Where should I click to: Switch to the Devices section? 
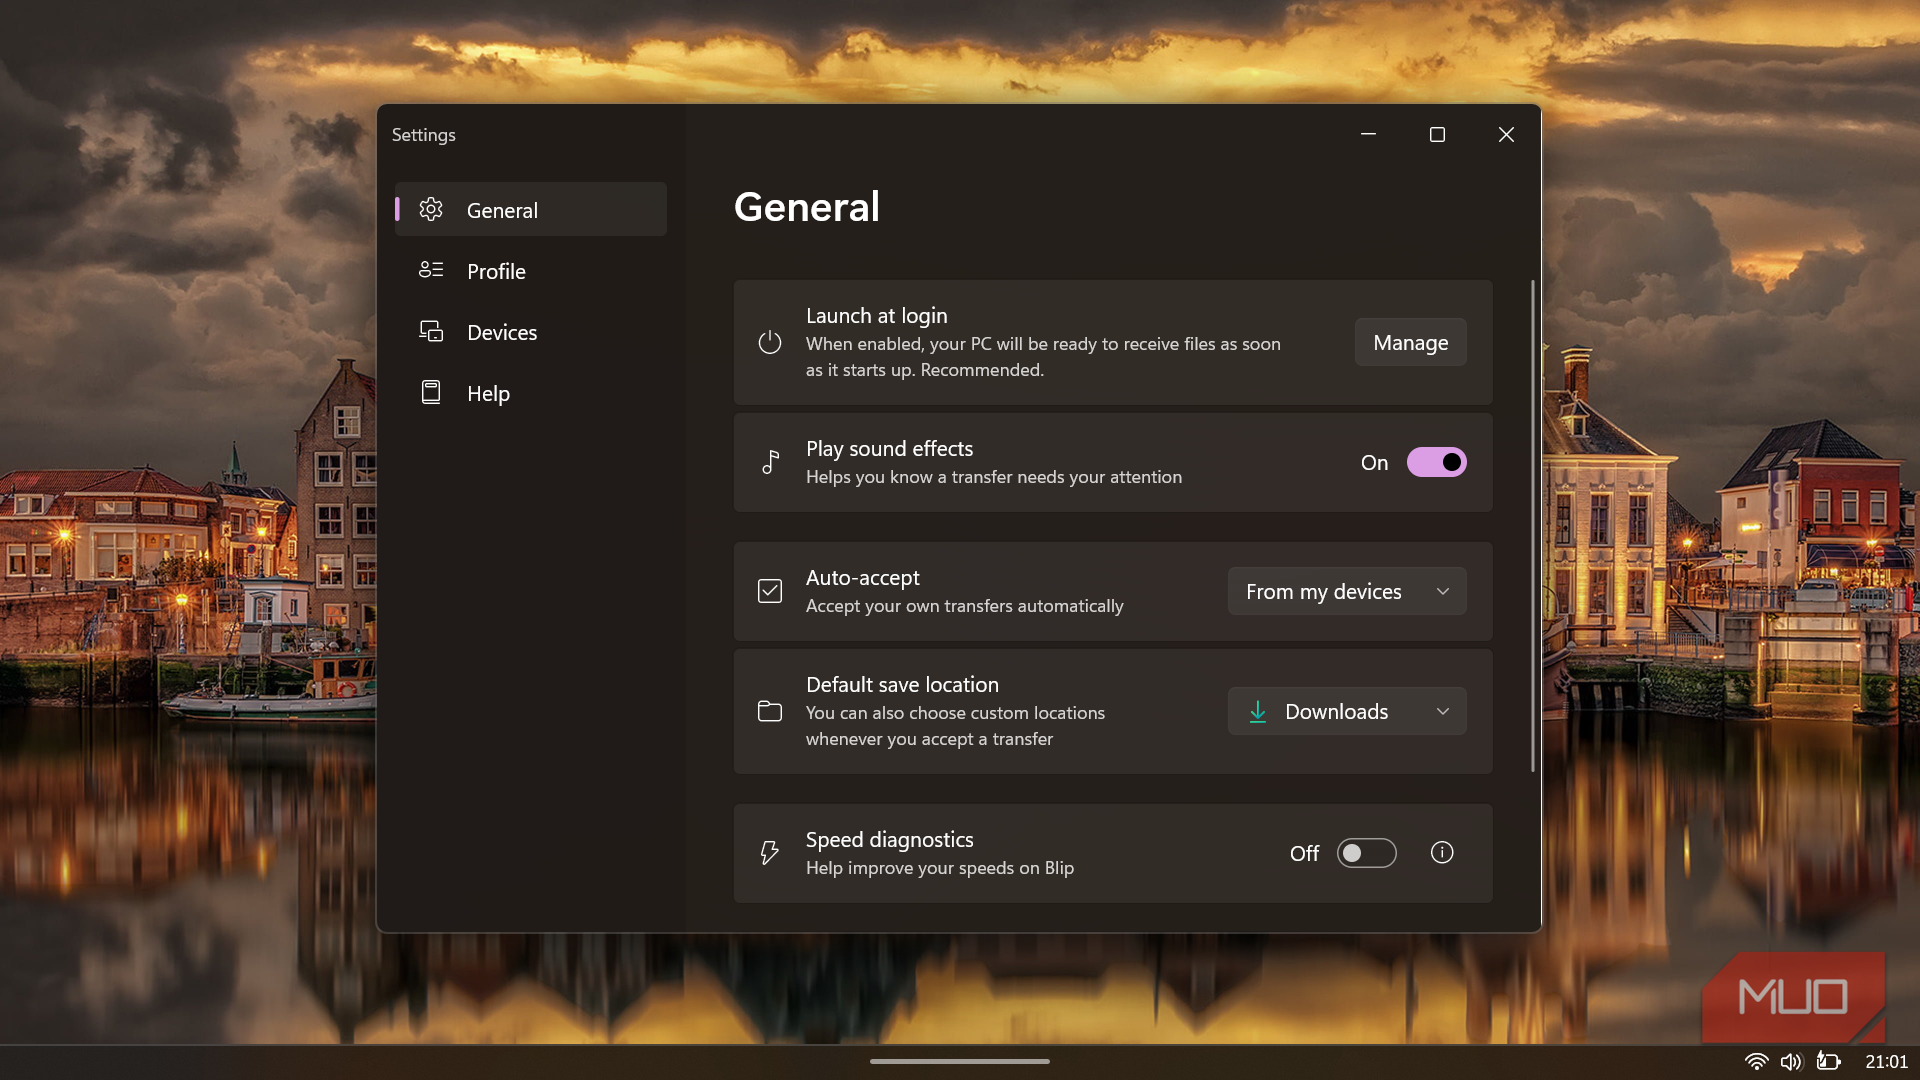pos(531,332)
